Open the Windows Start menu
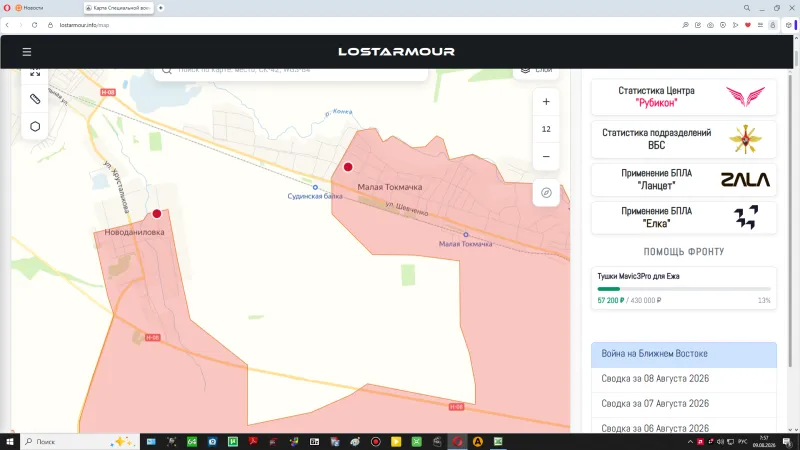Screen dimensions: 800x450 click(10, 442)
